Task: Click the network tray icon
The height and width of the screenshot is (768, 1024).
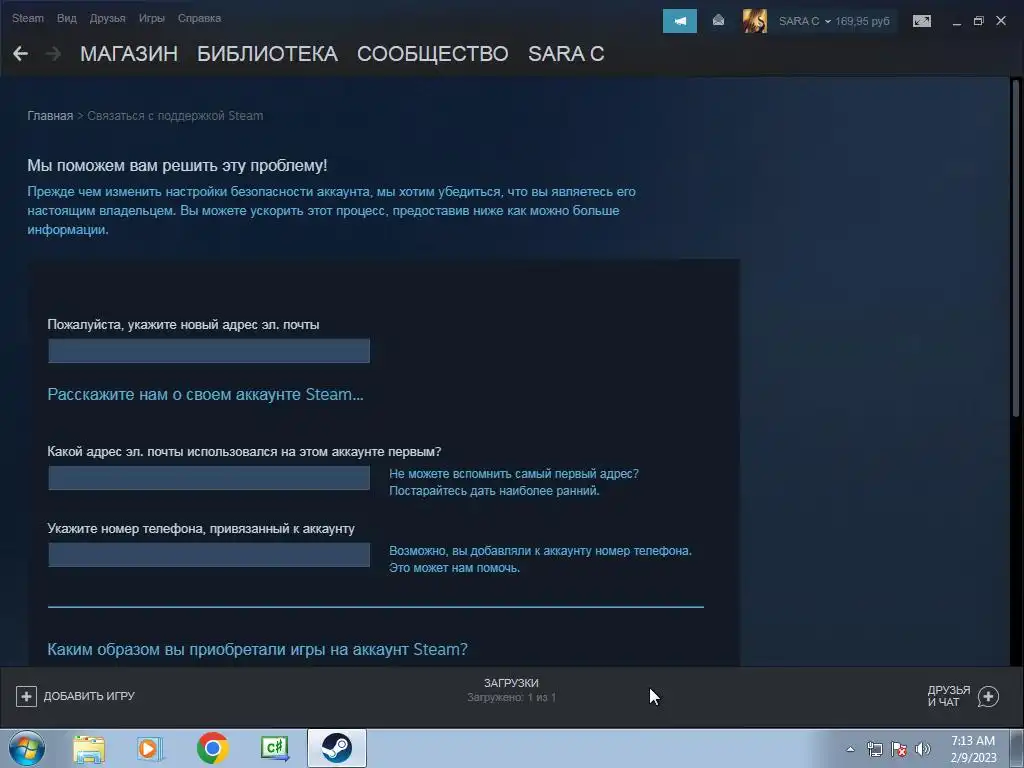Action: click(x=874, y=749)
